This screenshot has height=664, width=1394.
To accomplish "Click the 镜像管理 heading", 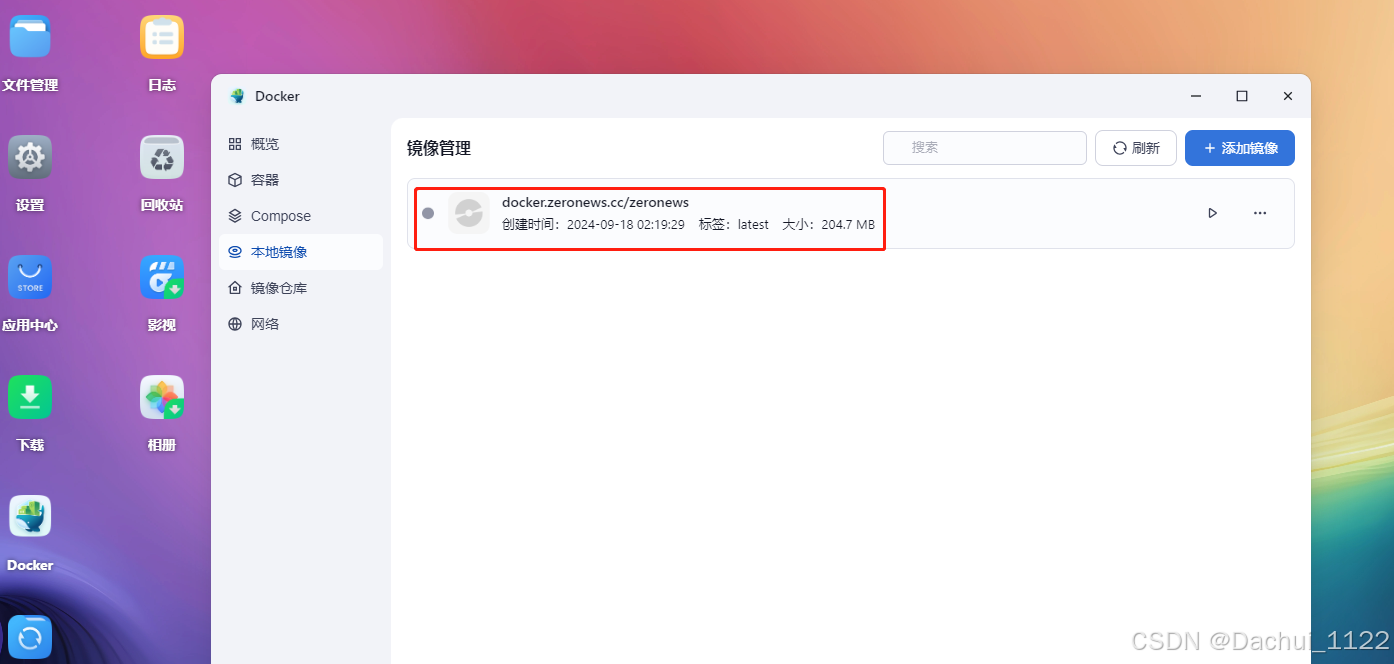I will [439, 148].
